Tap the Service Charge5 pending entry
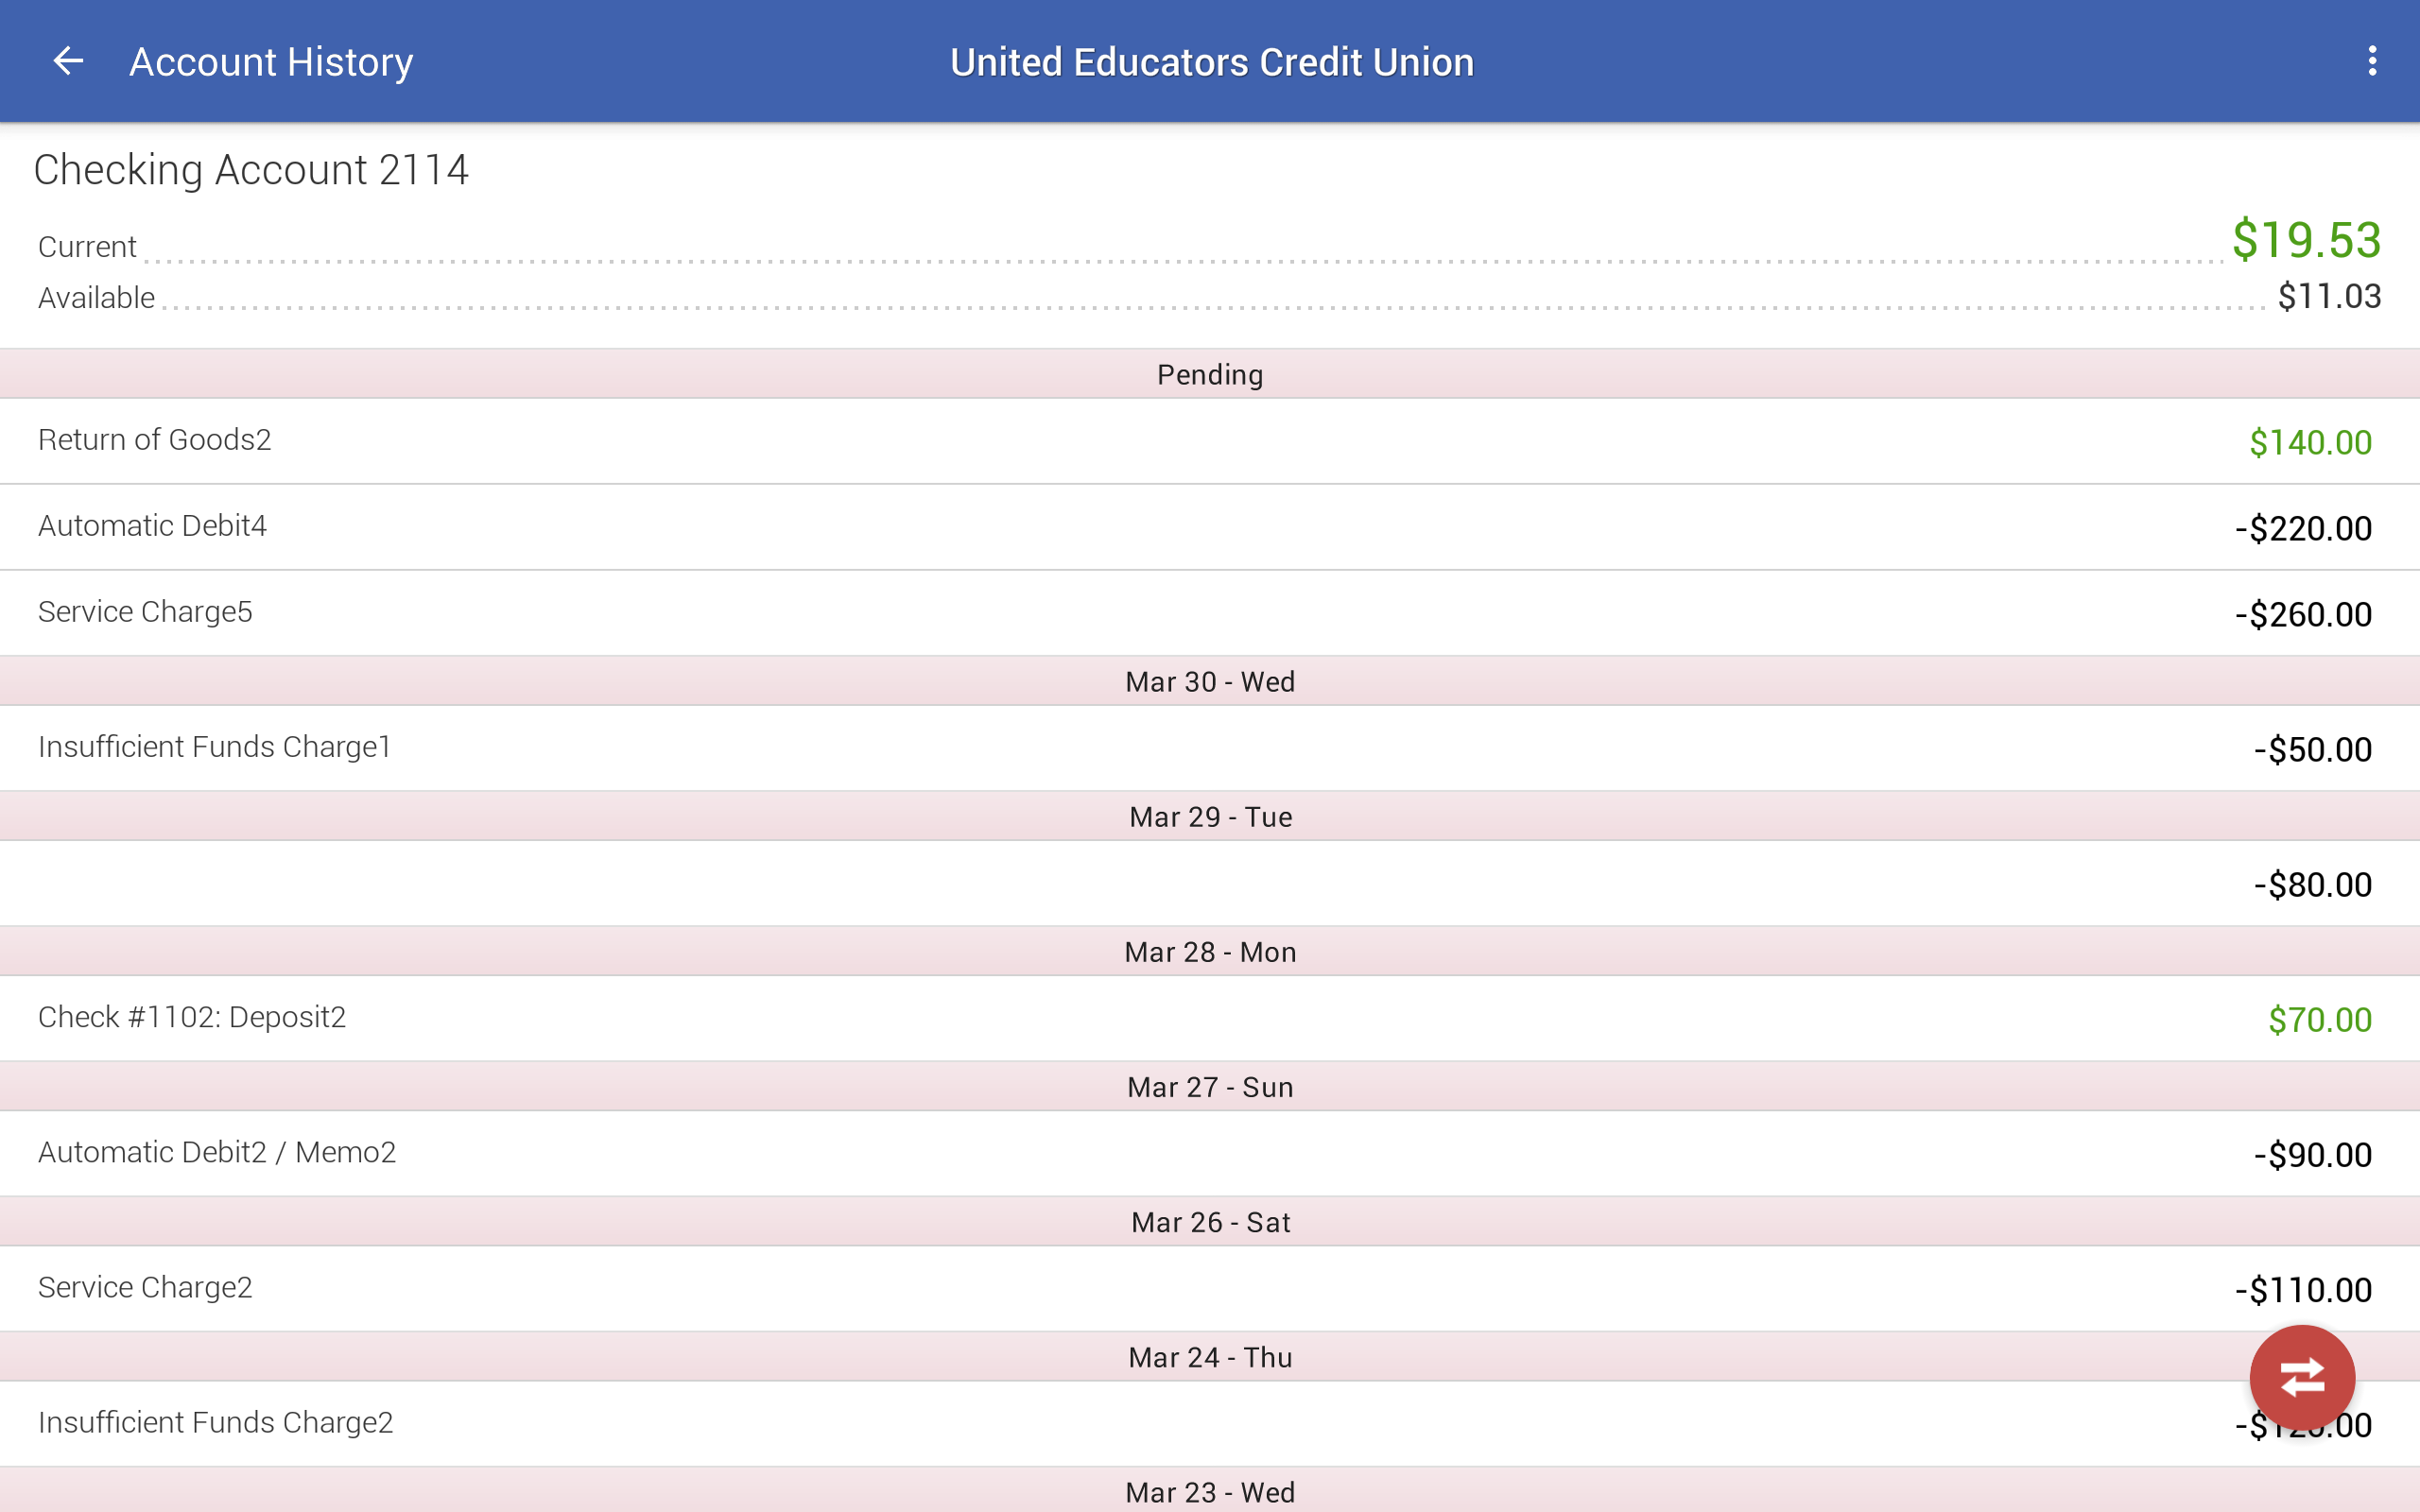The image size is (2420, 1512). (1210, 612)
